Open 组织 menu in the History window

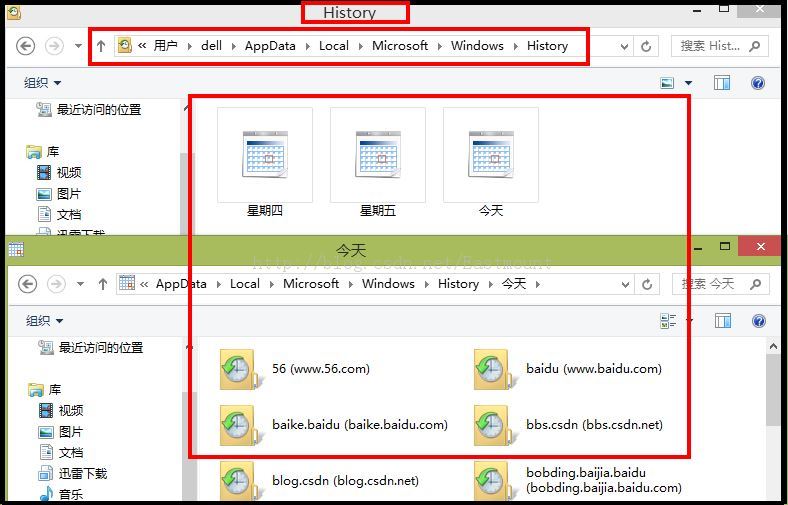point(42,82)
